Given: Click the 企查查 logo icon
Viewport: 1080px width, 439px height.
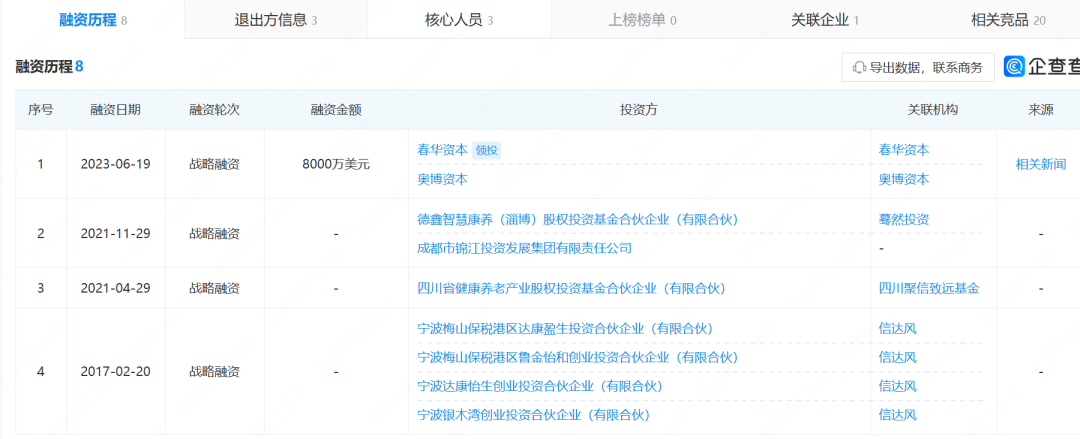Looking at the screenshot, I should [1015, 67].
